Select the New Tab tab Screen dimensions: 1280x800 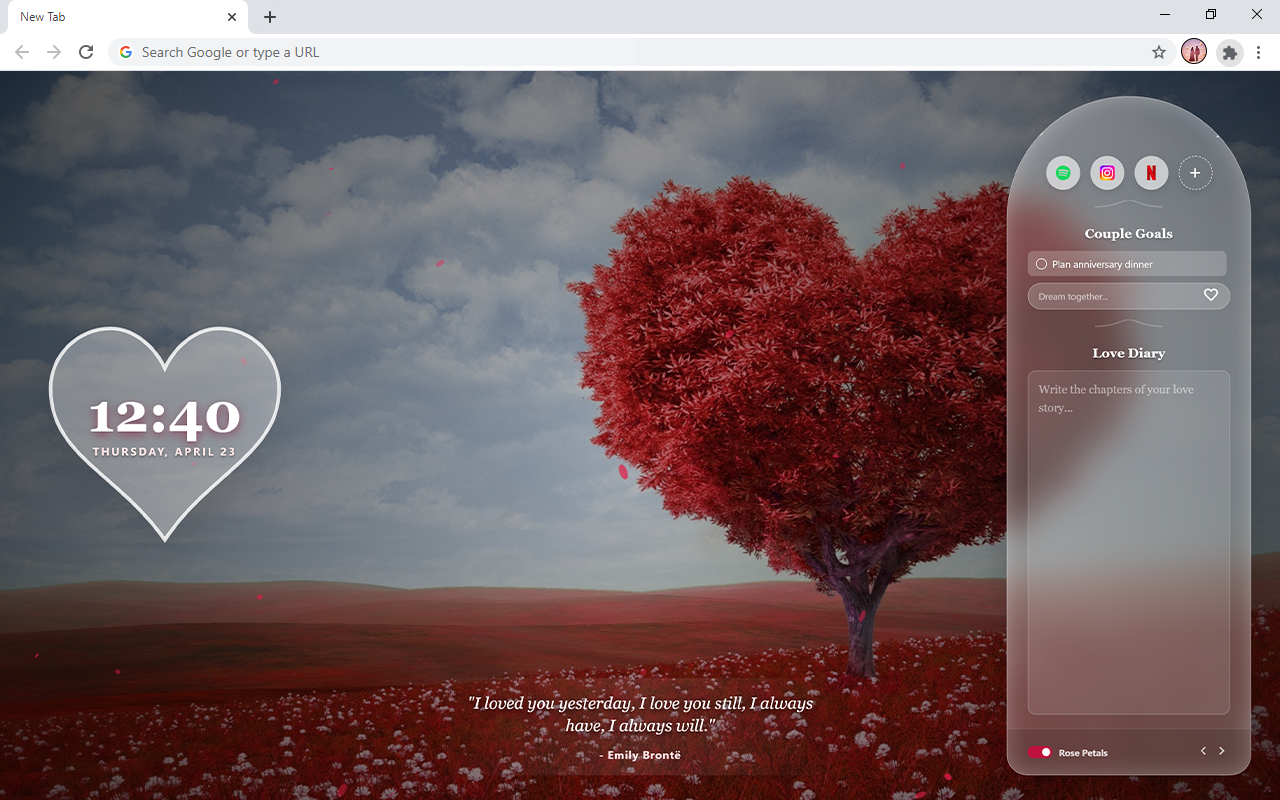[x=110, y=17]
